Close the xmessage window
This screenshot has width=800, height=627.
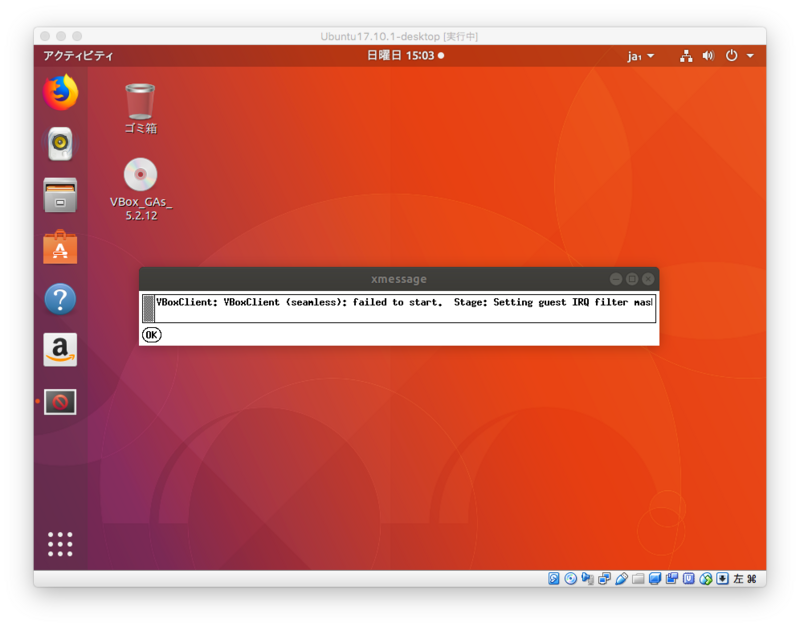pyautogui.click(x=648, y=279)
